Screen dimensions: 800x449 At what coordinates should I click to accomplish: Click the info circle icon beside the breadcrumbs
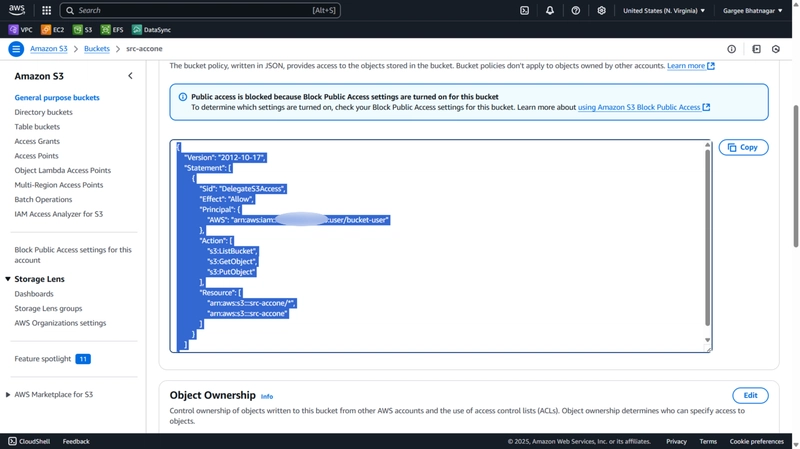pos(731,49)
